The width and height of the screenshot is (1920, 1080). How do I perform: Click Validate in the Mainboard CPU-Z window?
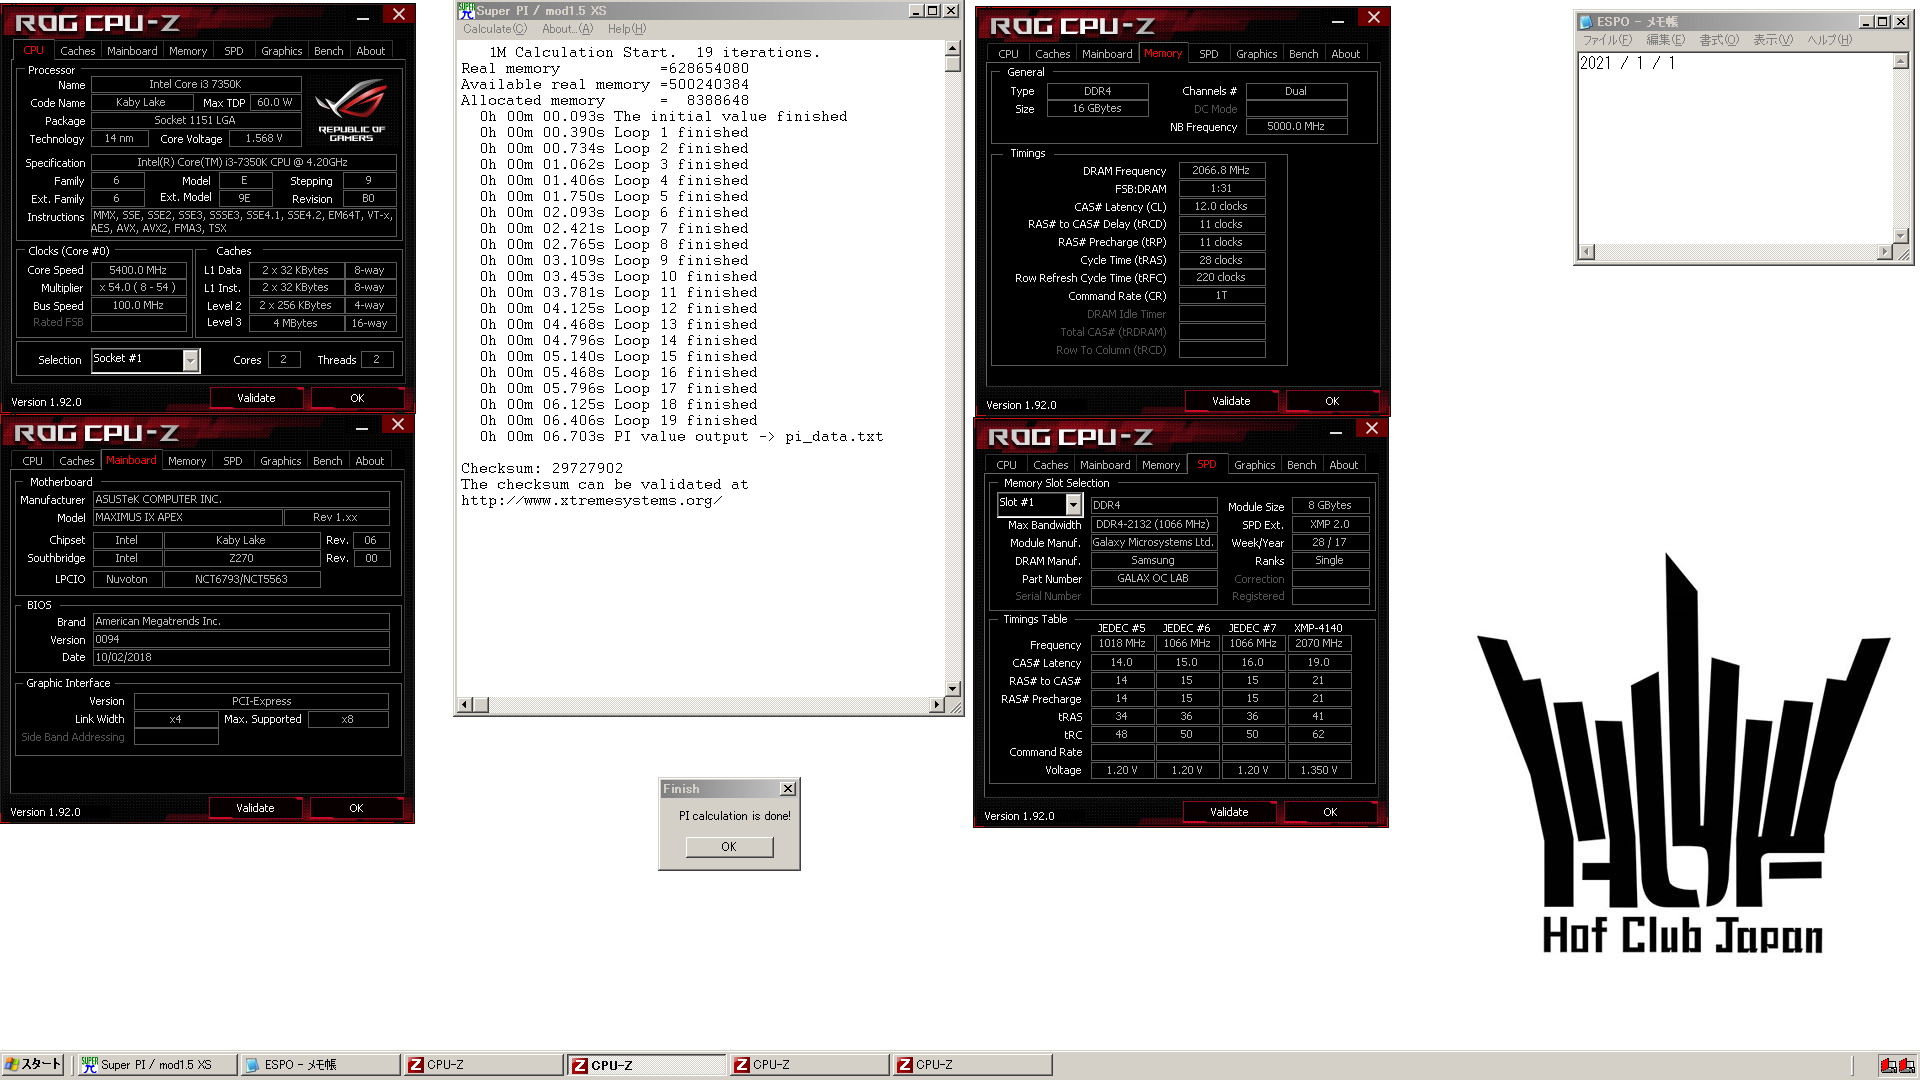[x=255, y=808]
